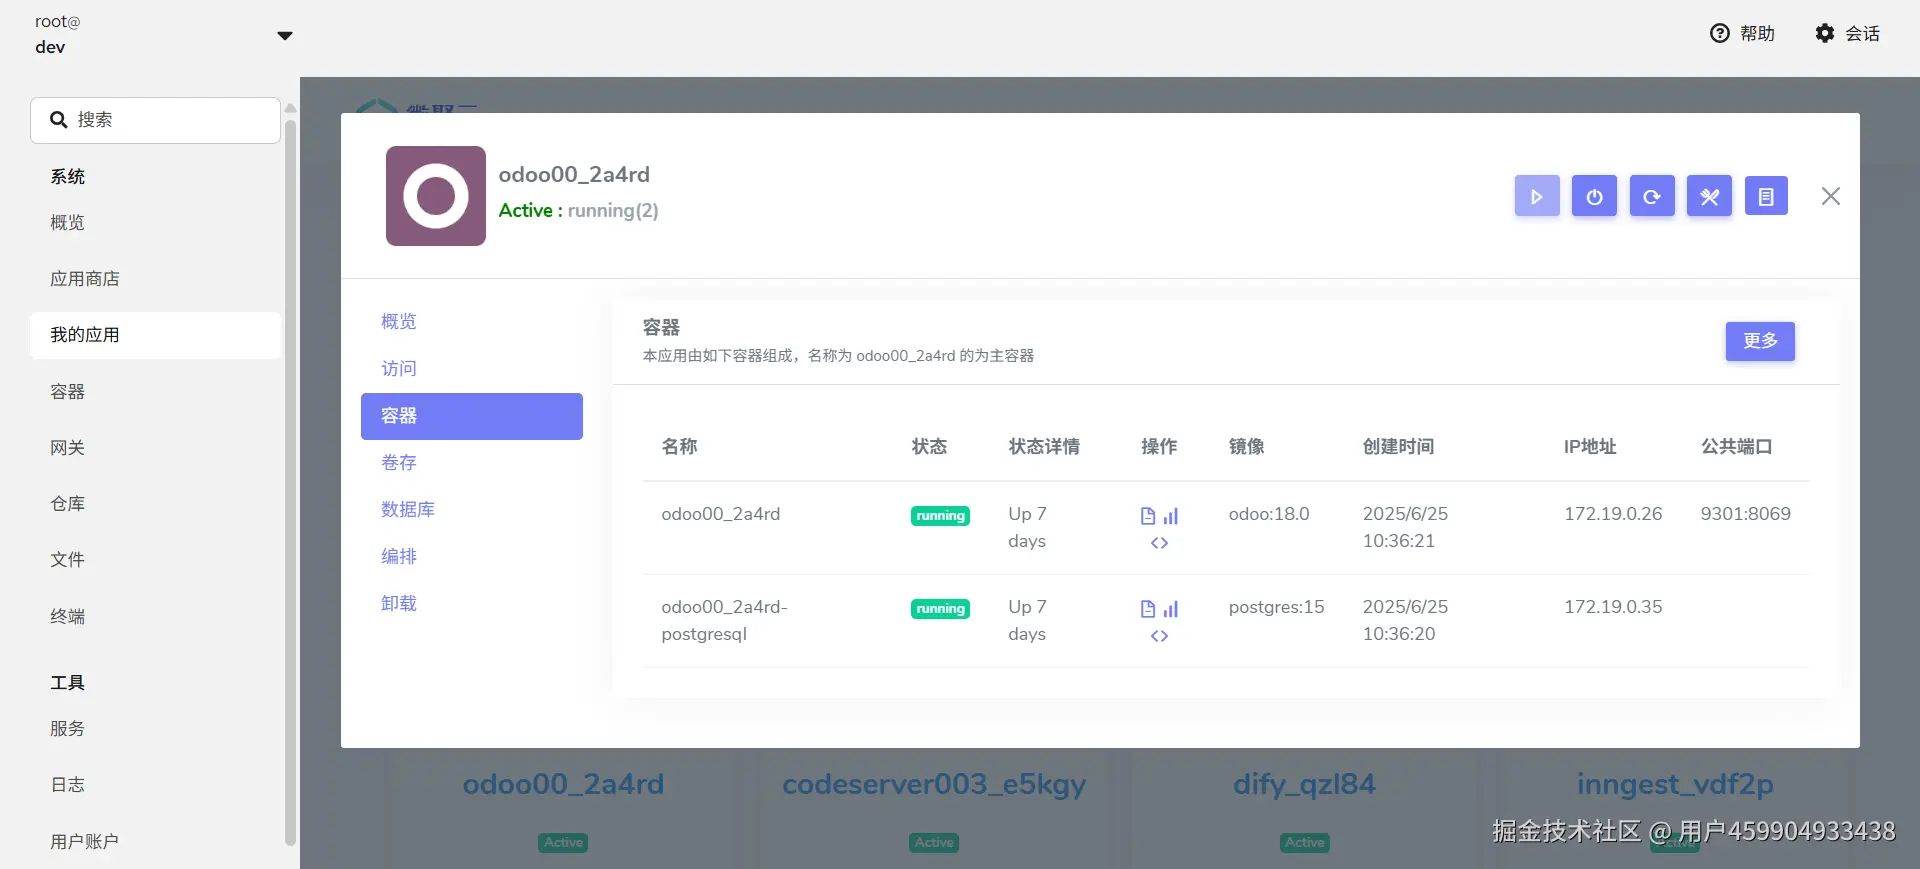Screen dimensions: 1920x869
Task: Click the 状态详情 column header
Action: [x=1044, y=447]
